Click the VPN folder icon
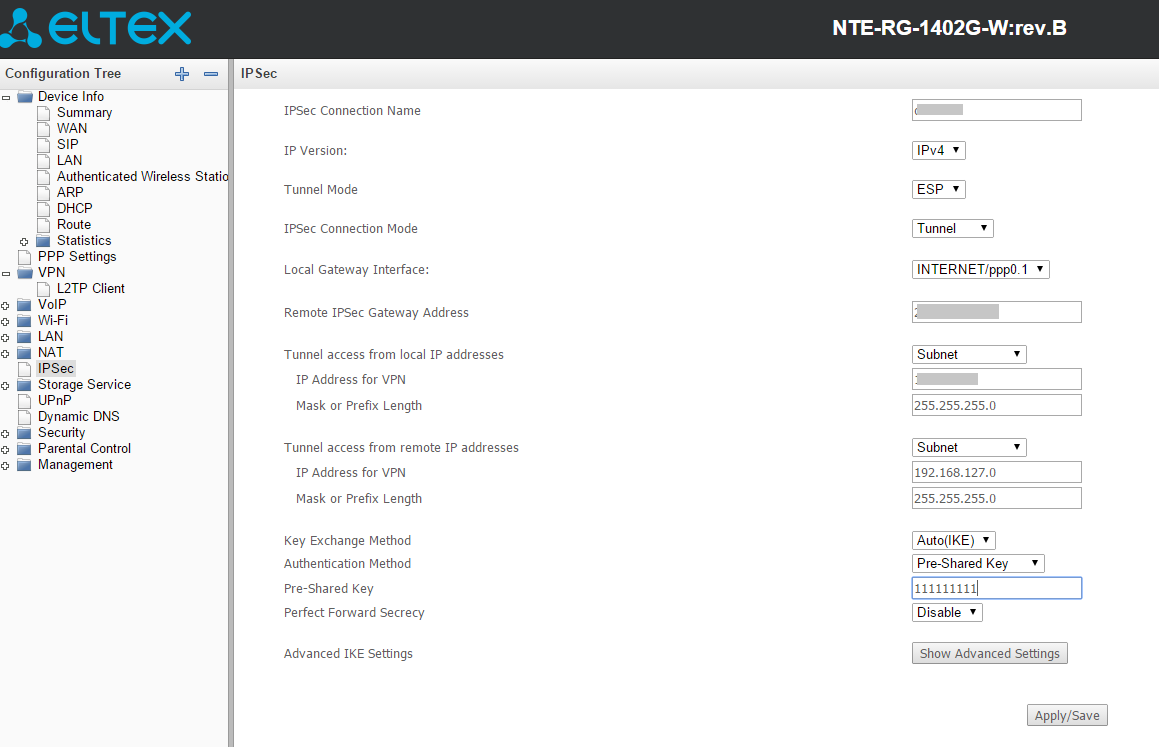 [25, 273]
